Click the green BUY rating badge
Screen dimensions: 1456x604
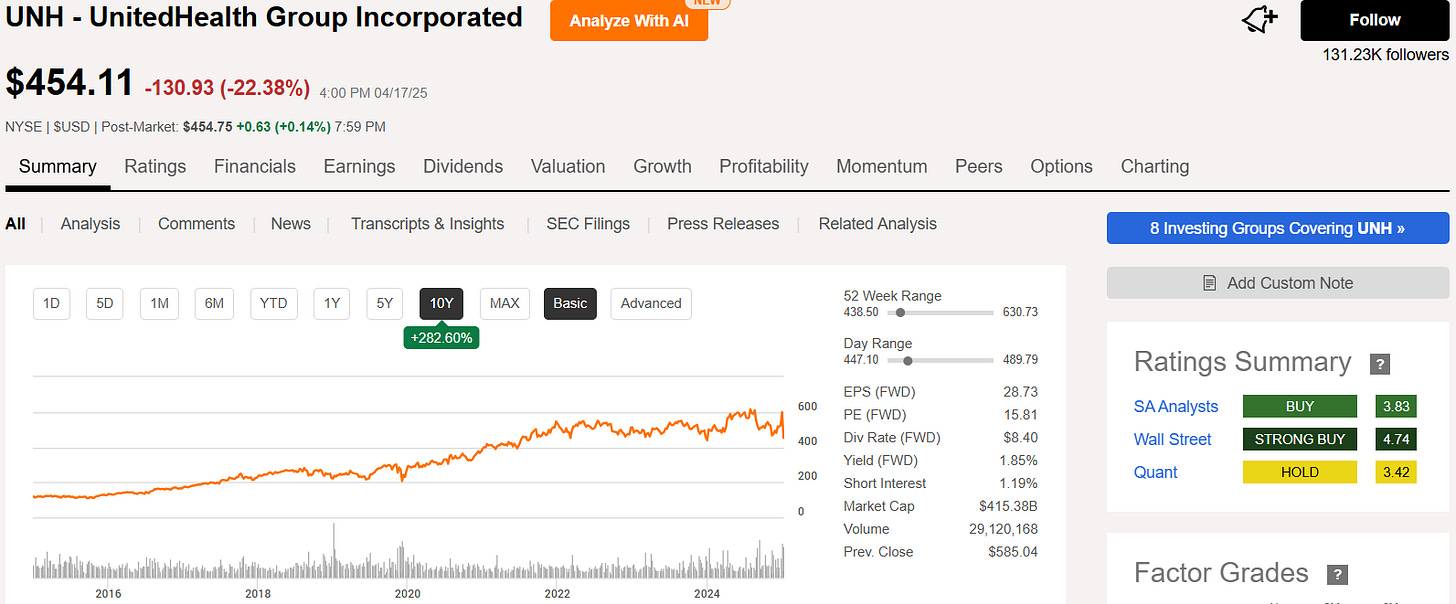click(x=1300, y=406)
